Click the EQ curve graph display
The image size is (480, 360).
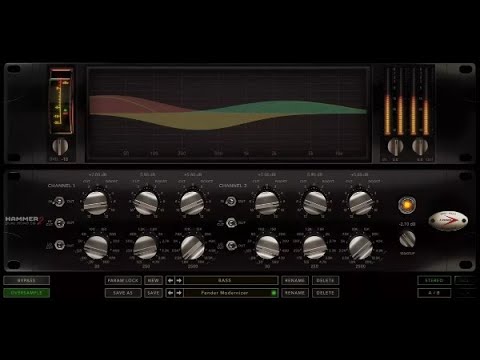pos(228,114)
